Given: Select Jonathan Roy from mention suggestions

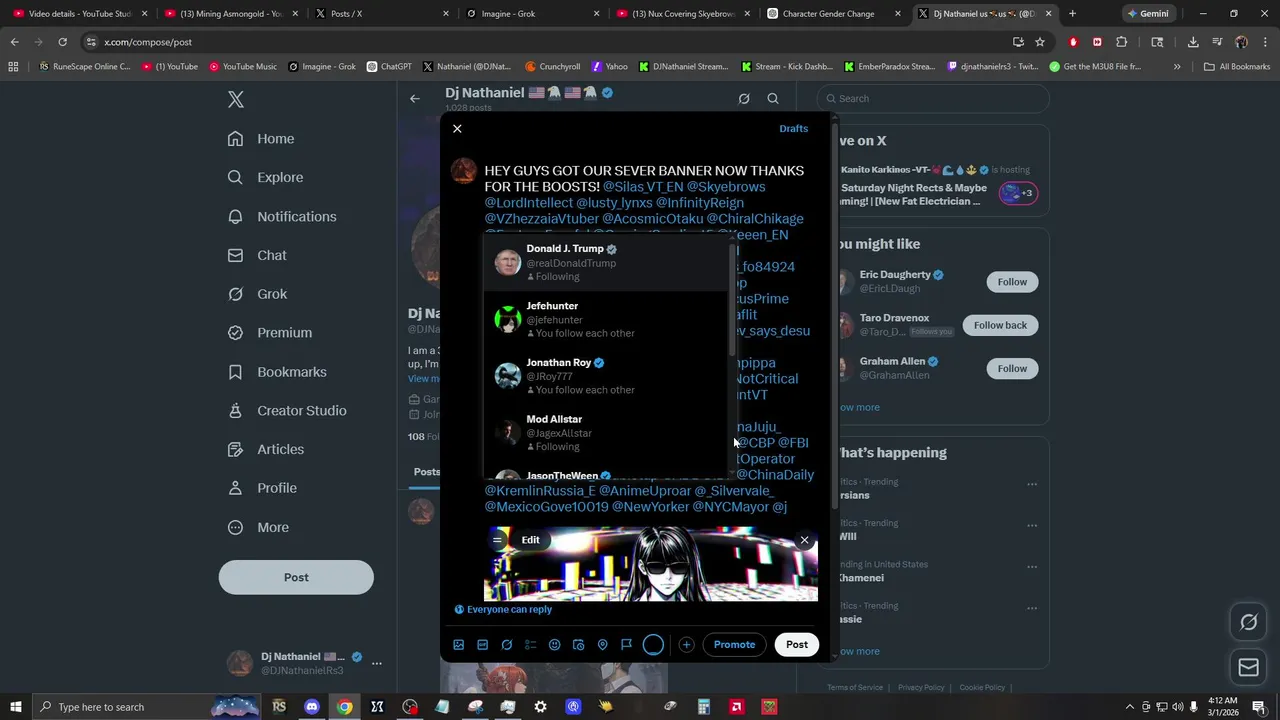Looking at the screenshot, I should 607,376.
